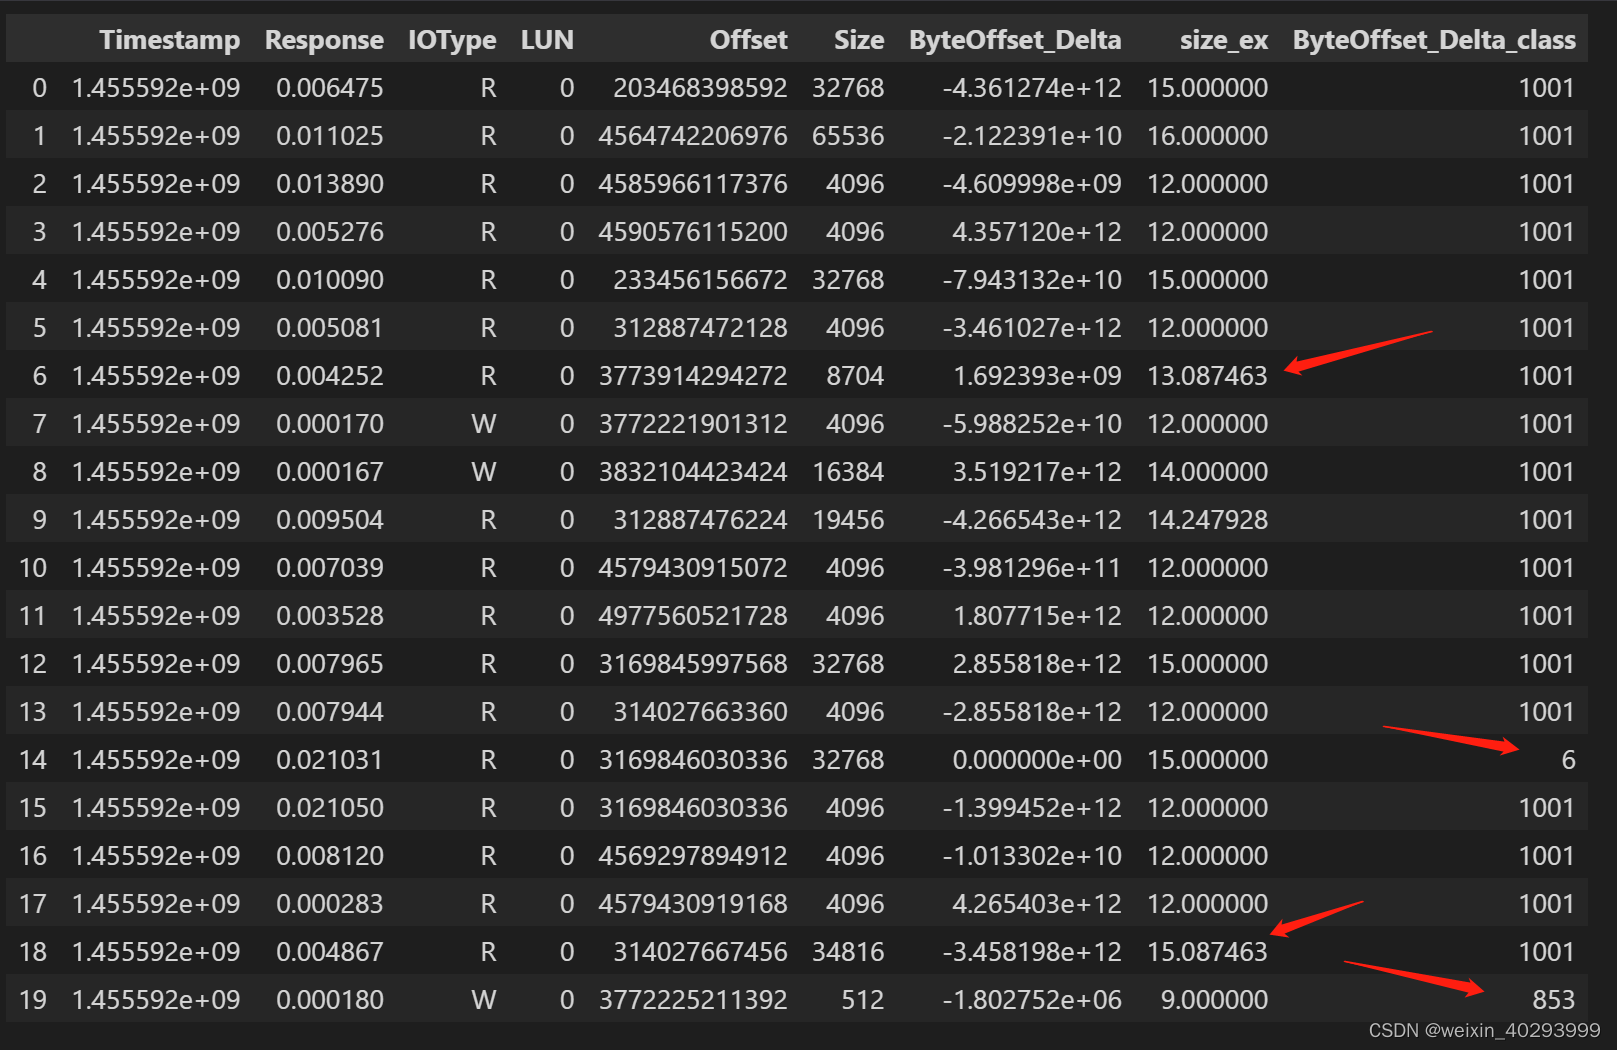The width and height of the screenshot is (1617, 1050).
Task: Select size value 16384
Action: 848,472
